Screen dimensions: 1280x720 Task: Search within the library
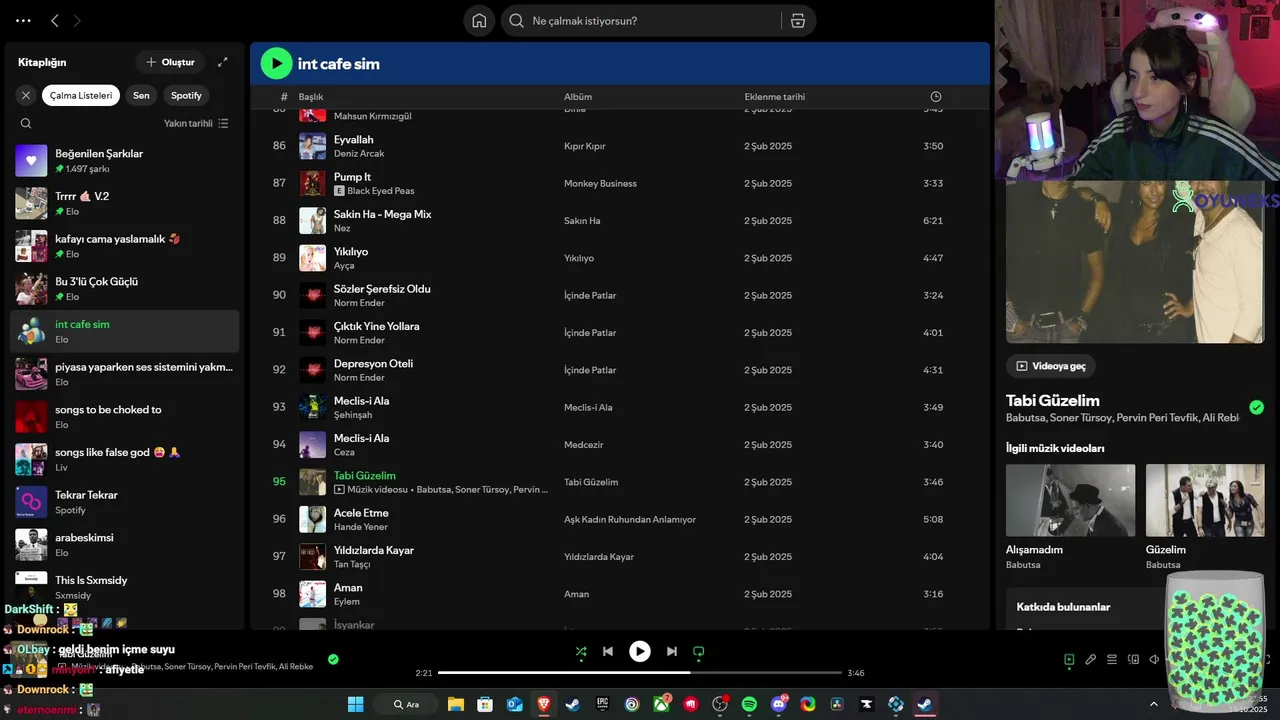pos(26,123)
